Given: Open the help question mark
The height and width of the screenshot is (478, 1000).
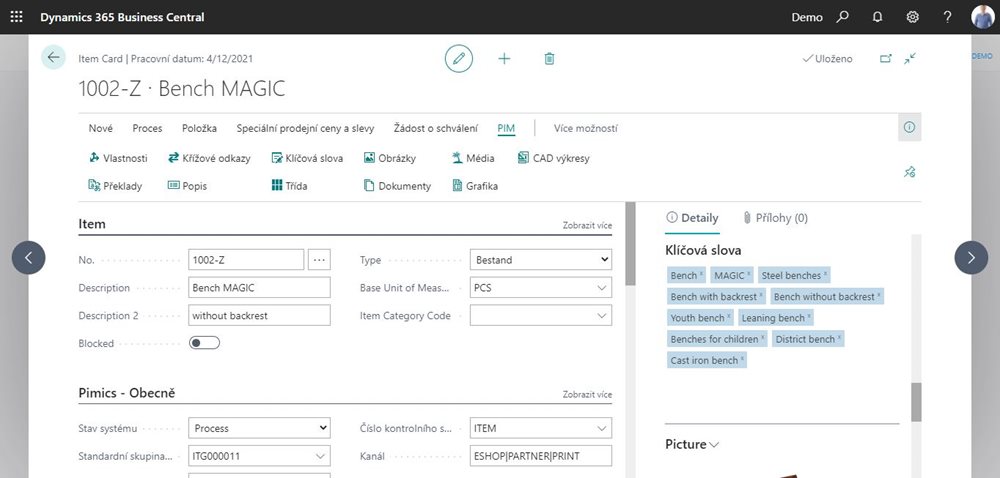Looking at the screenshot, I should click(x=947, y=17).
